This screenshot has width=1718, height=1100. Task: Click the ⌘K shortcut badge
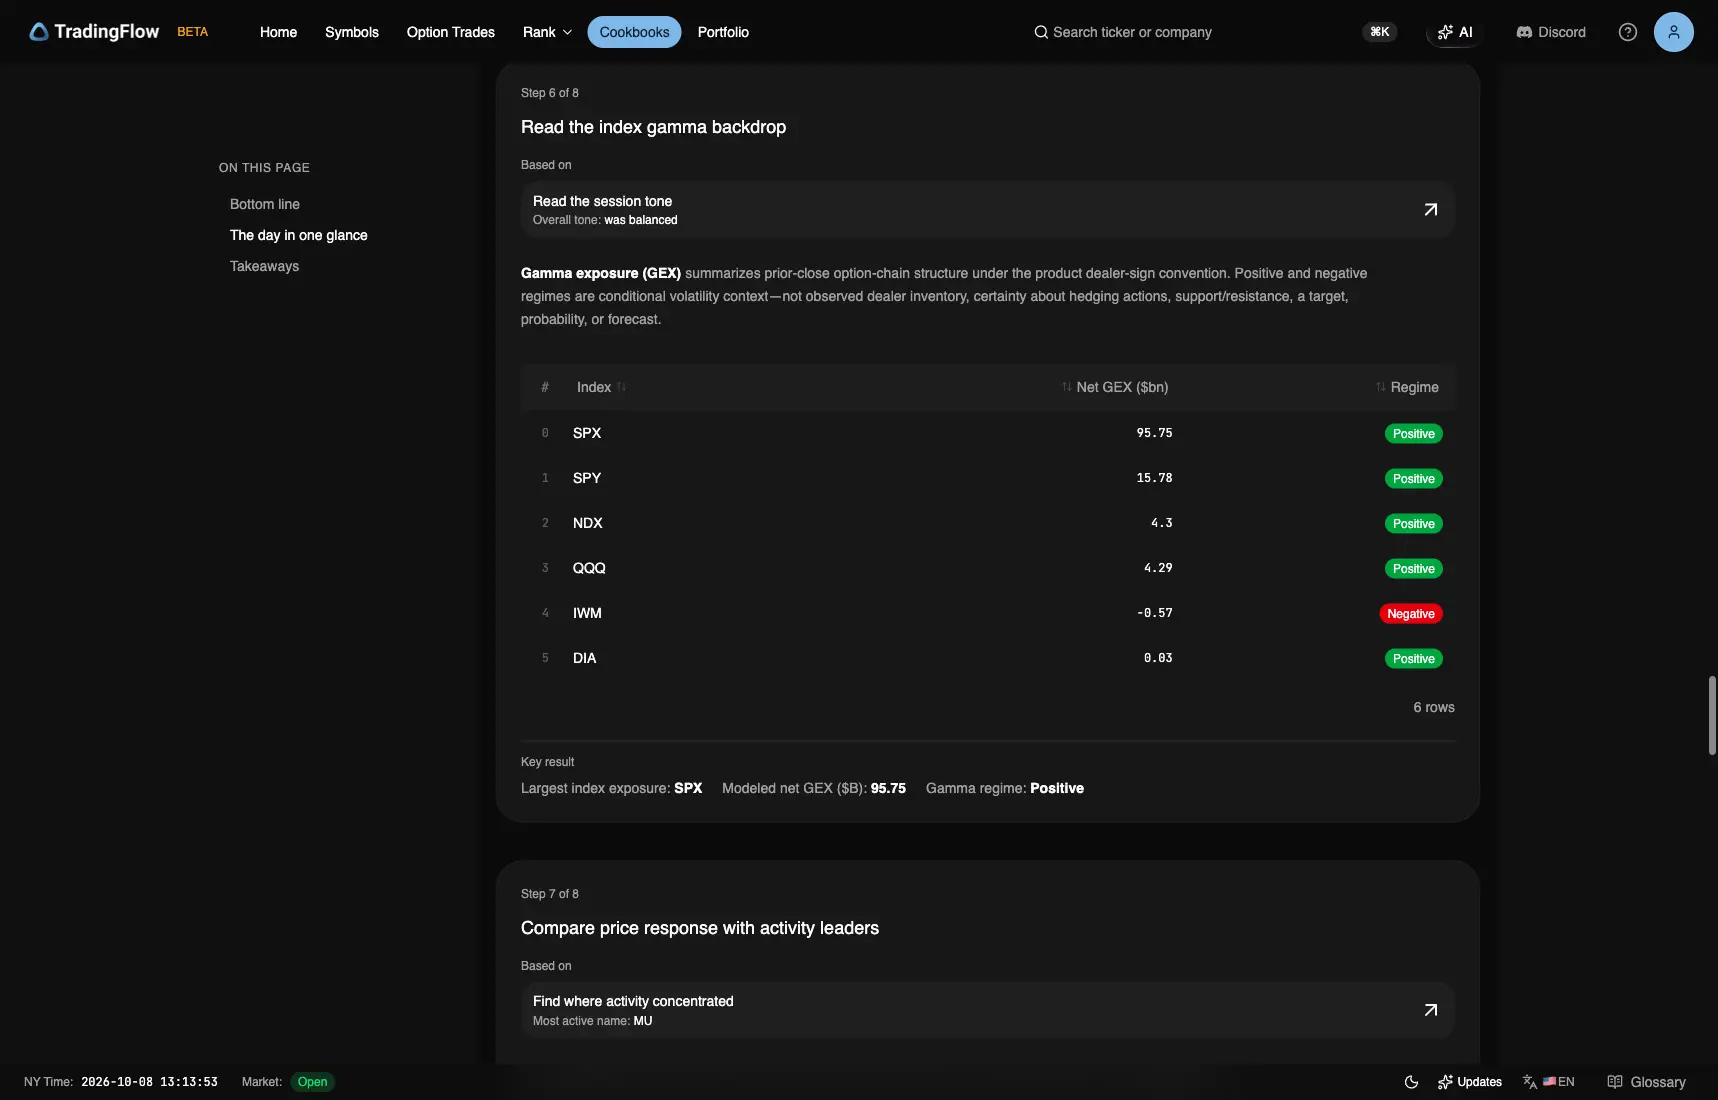[x=1380, y=32]
